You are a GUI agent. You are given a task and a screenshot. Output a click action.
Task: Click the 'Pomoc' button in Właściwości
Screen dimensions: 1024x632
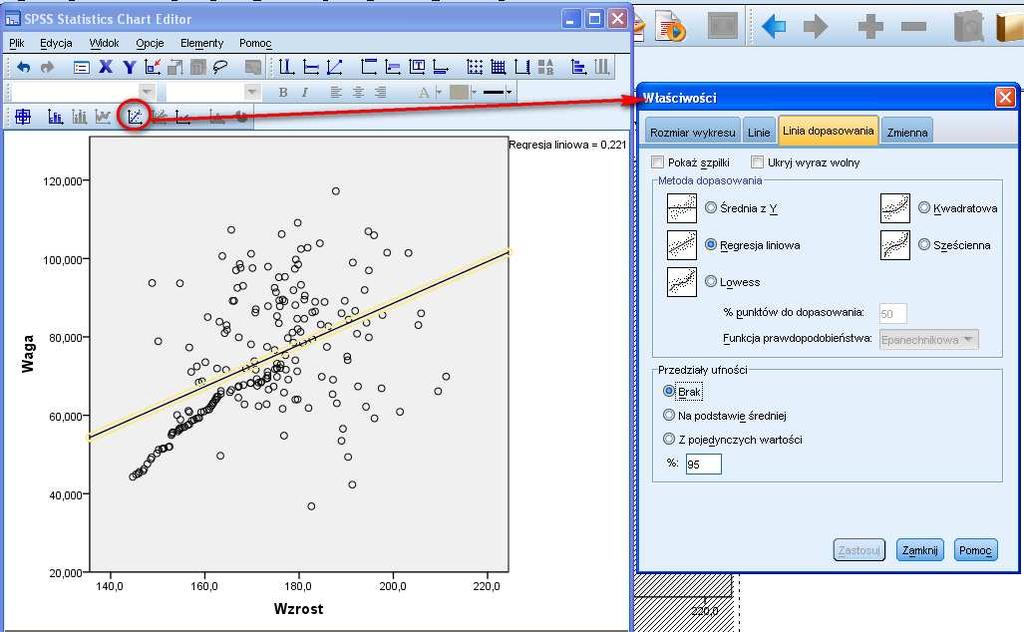pos(975,550)
